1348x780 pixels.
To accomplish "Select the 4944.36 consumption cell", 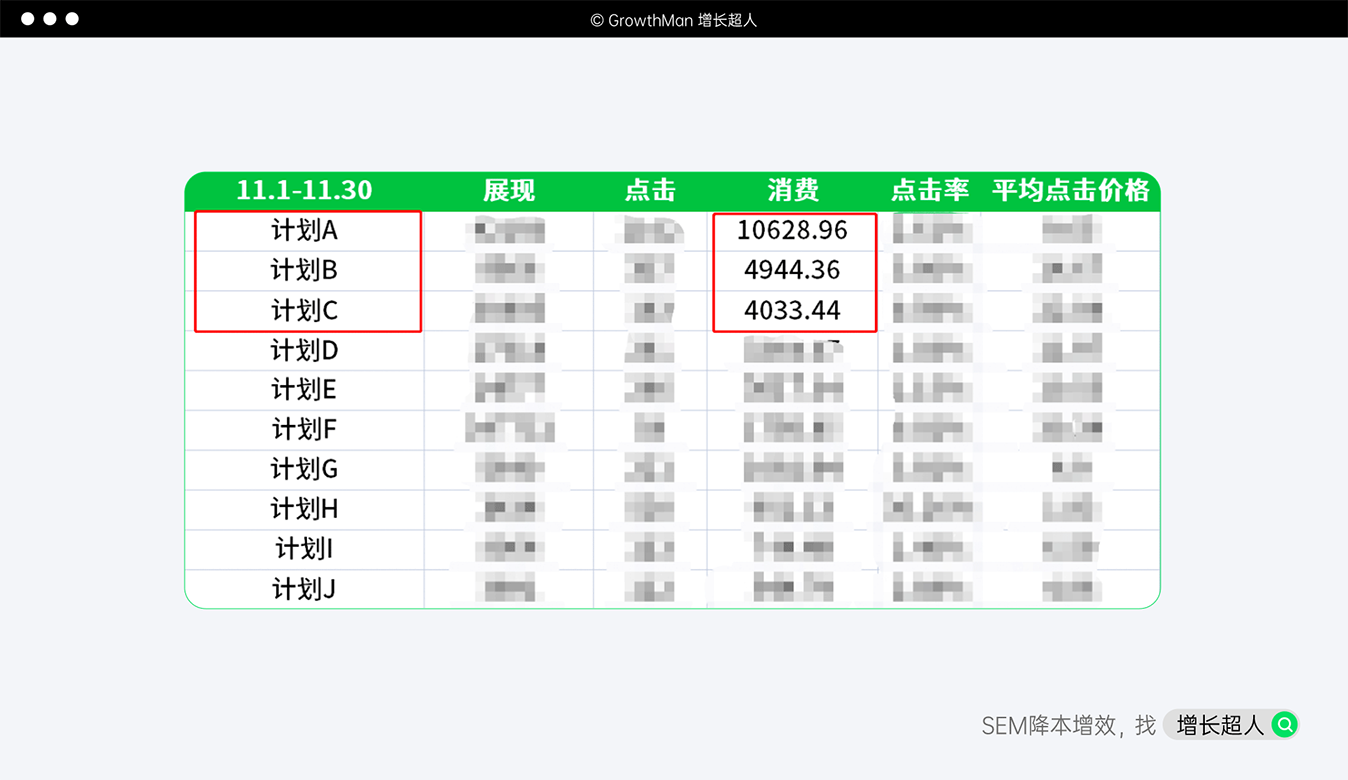I will [x=792, y=270].
